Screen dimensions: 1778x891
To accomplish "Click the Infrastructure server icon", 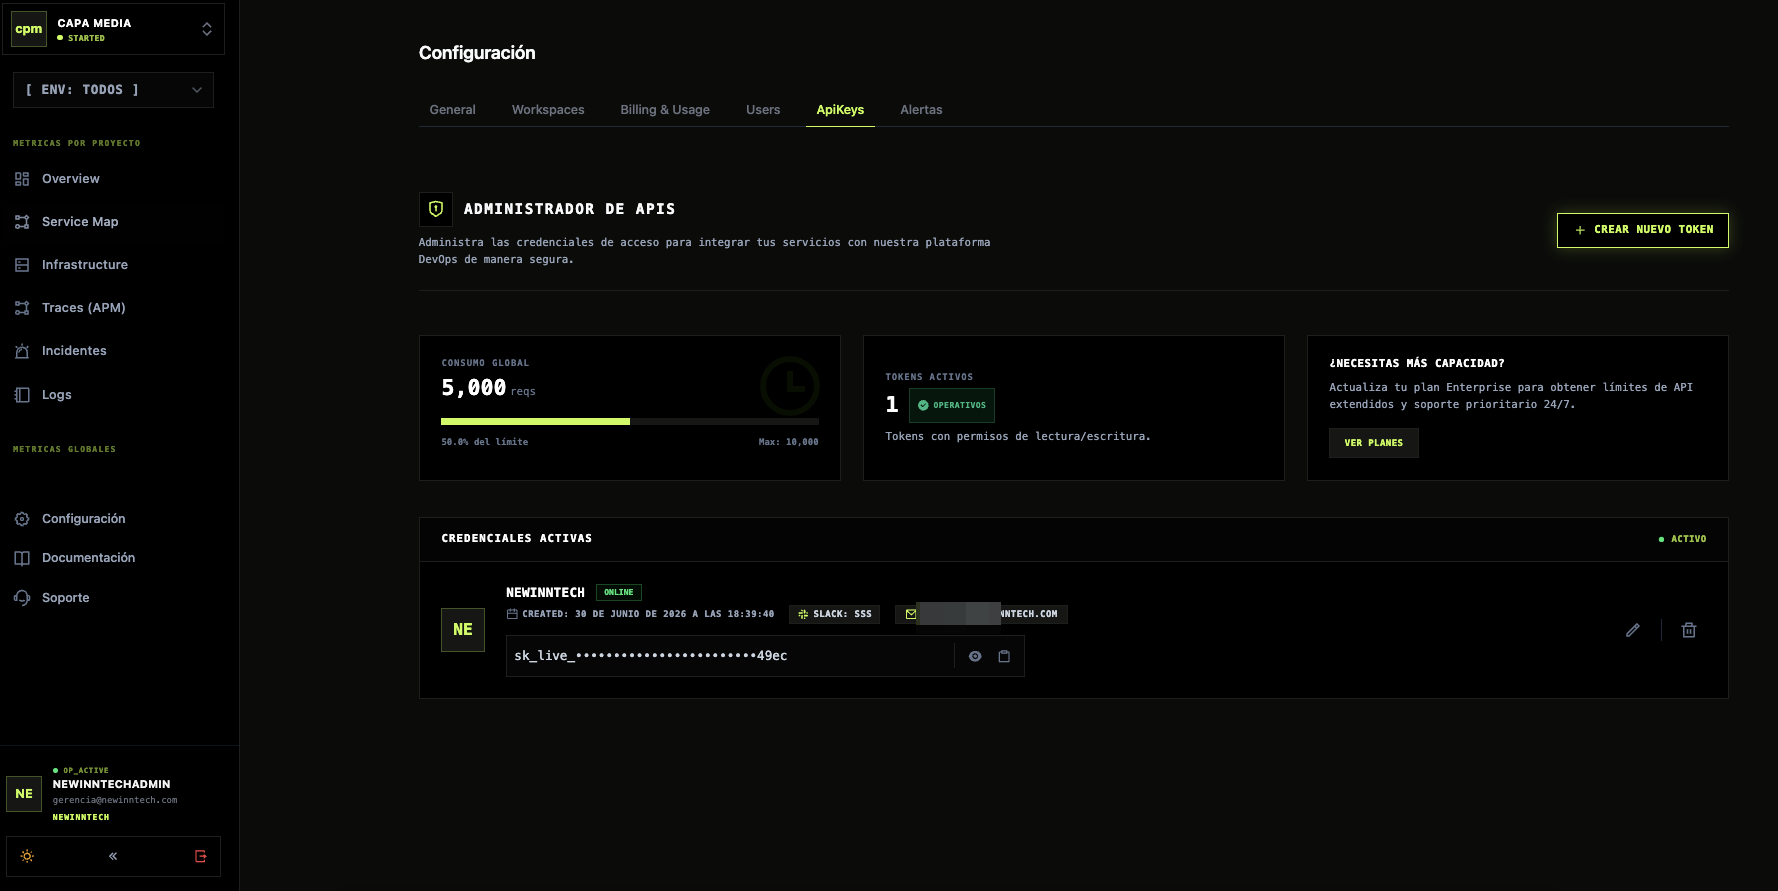I will [22, 265].
